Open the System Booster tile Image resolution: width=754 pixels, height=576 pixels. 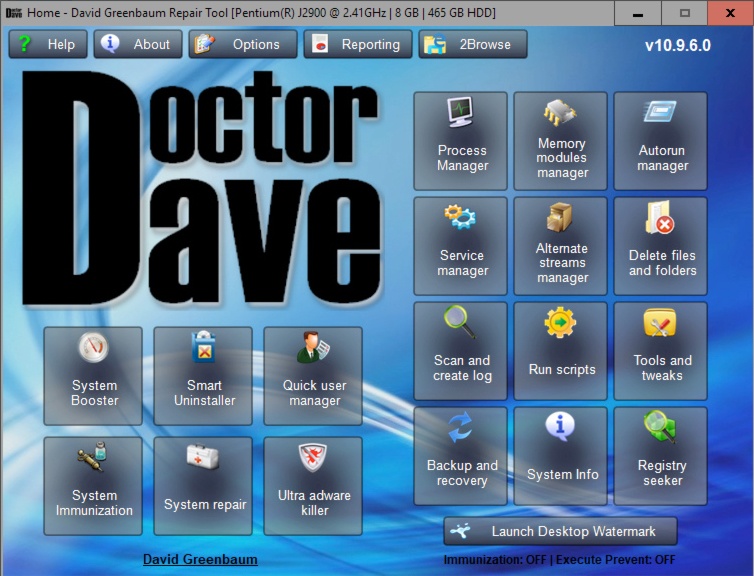click(x=94, y=376)
